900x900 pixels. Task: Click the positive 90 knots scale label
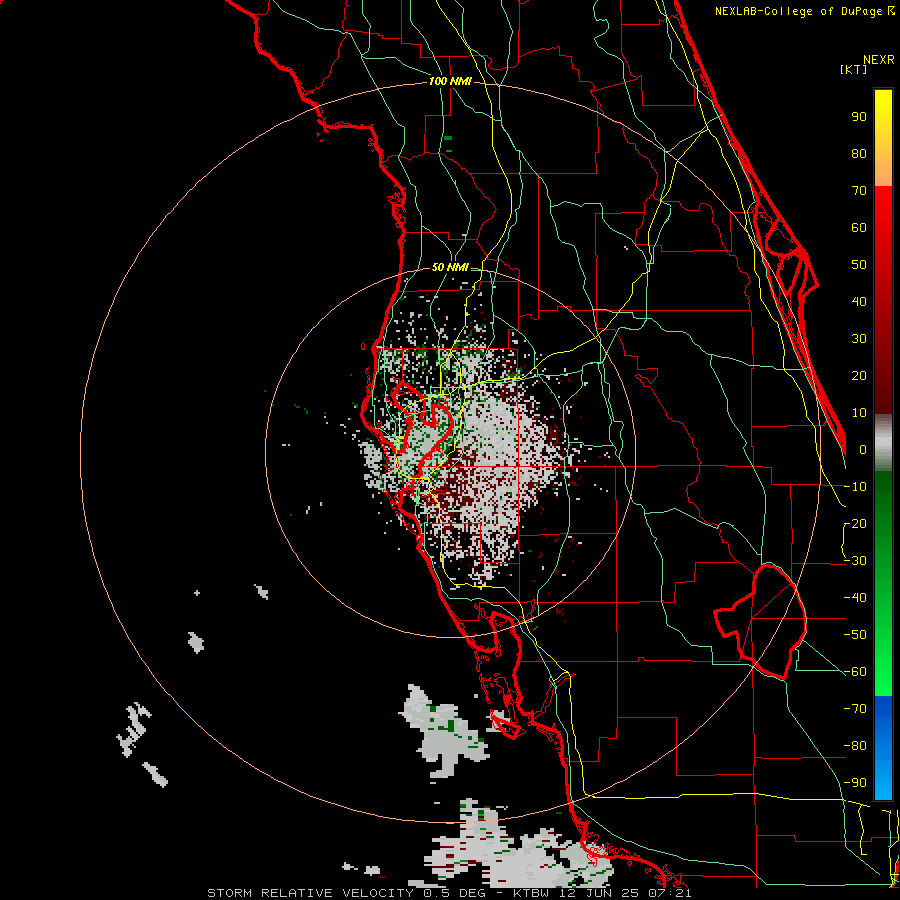click(x=859, y=117)
